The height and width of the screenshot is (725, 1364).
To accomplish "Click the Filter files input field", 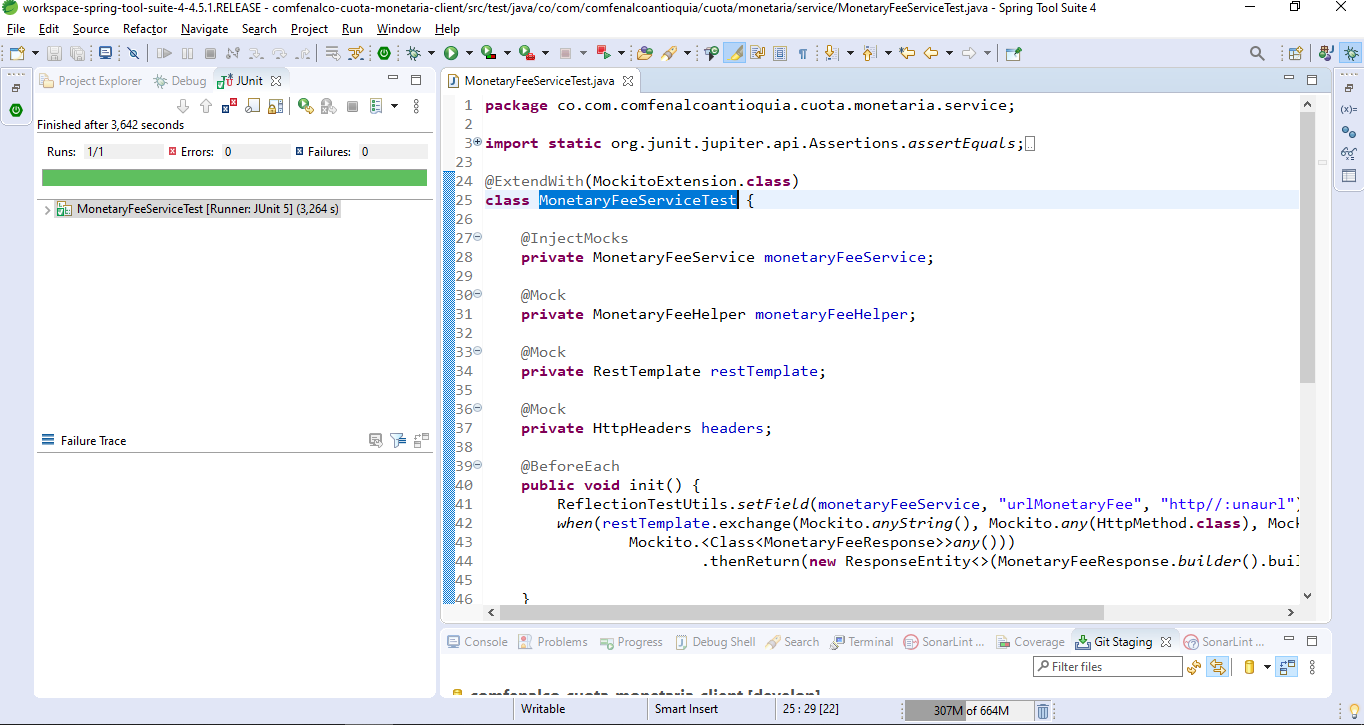I will pyautogui.click(x=1108, y=666).
